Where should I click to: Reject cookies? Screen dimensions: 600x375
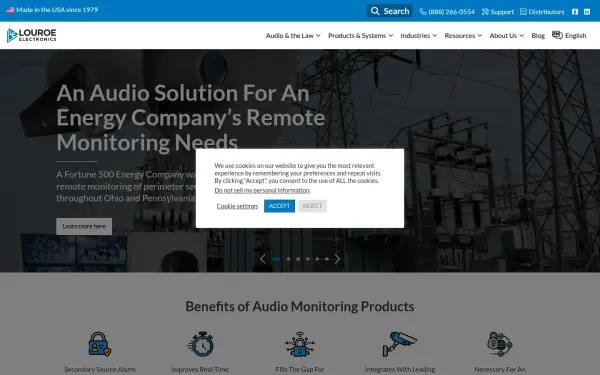(312, 206)
